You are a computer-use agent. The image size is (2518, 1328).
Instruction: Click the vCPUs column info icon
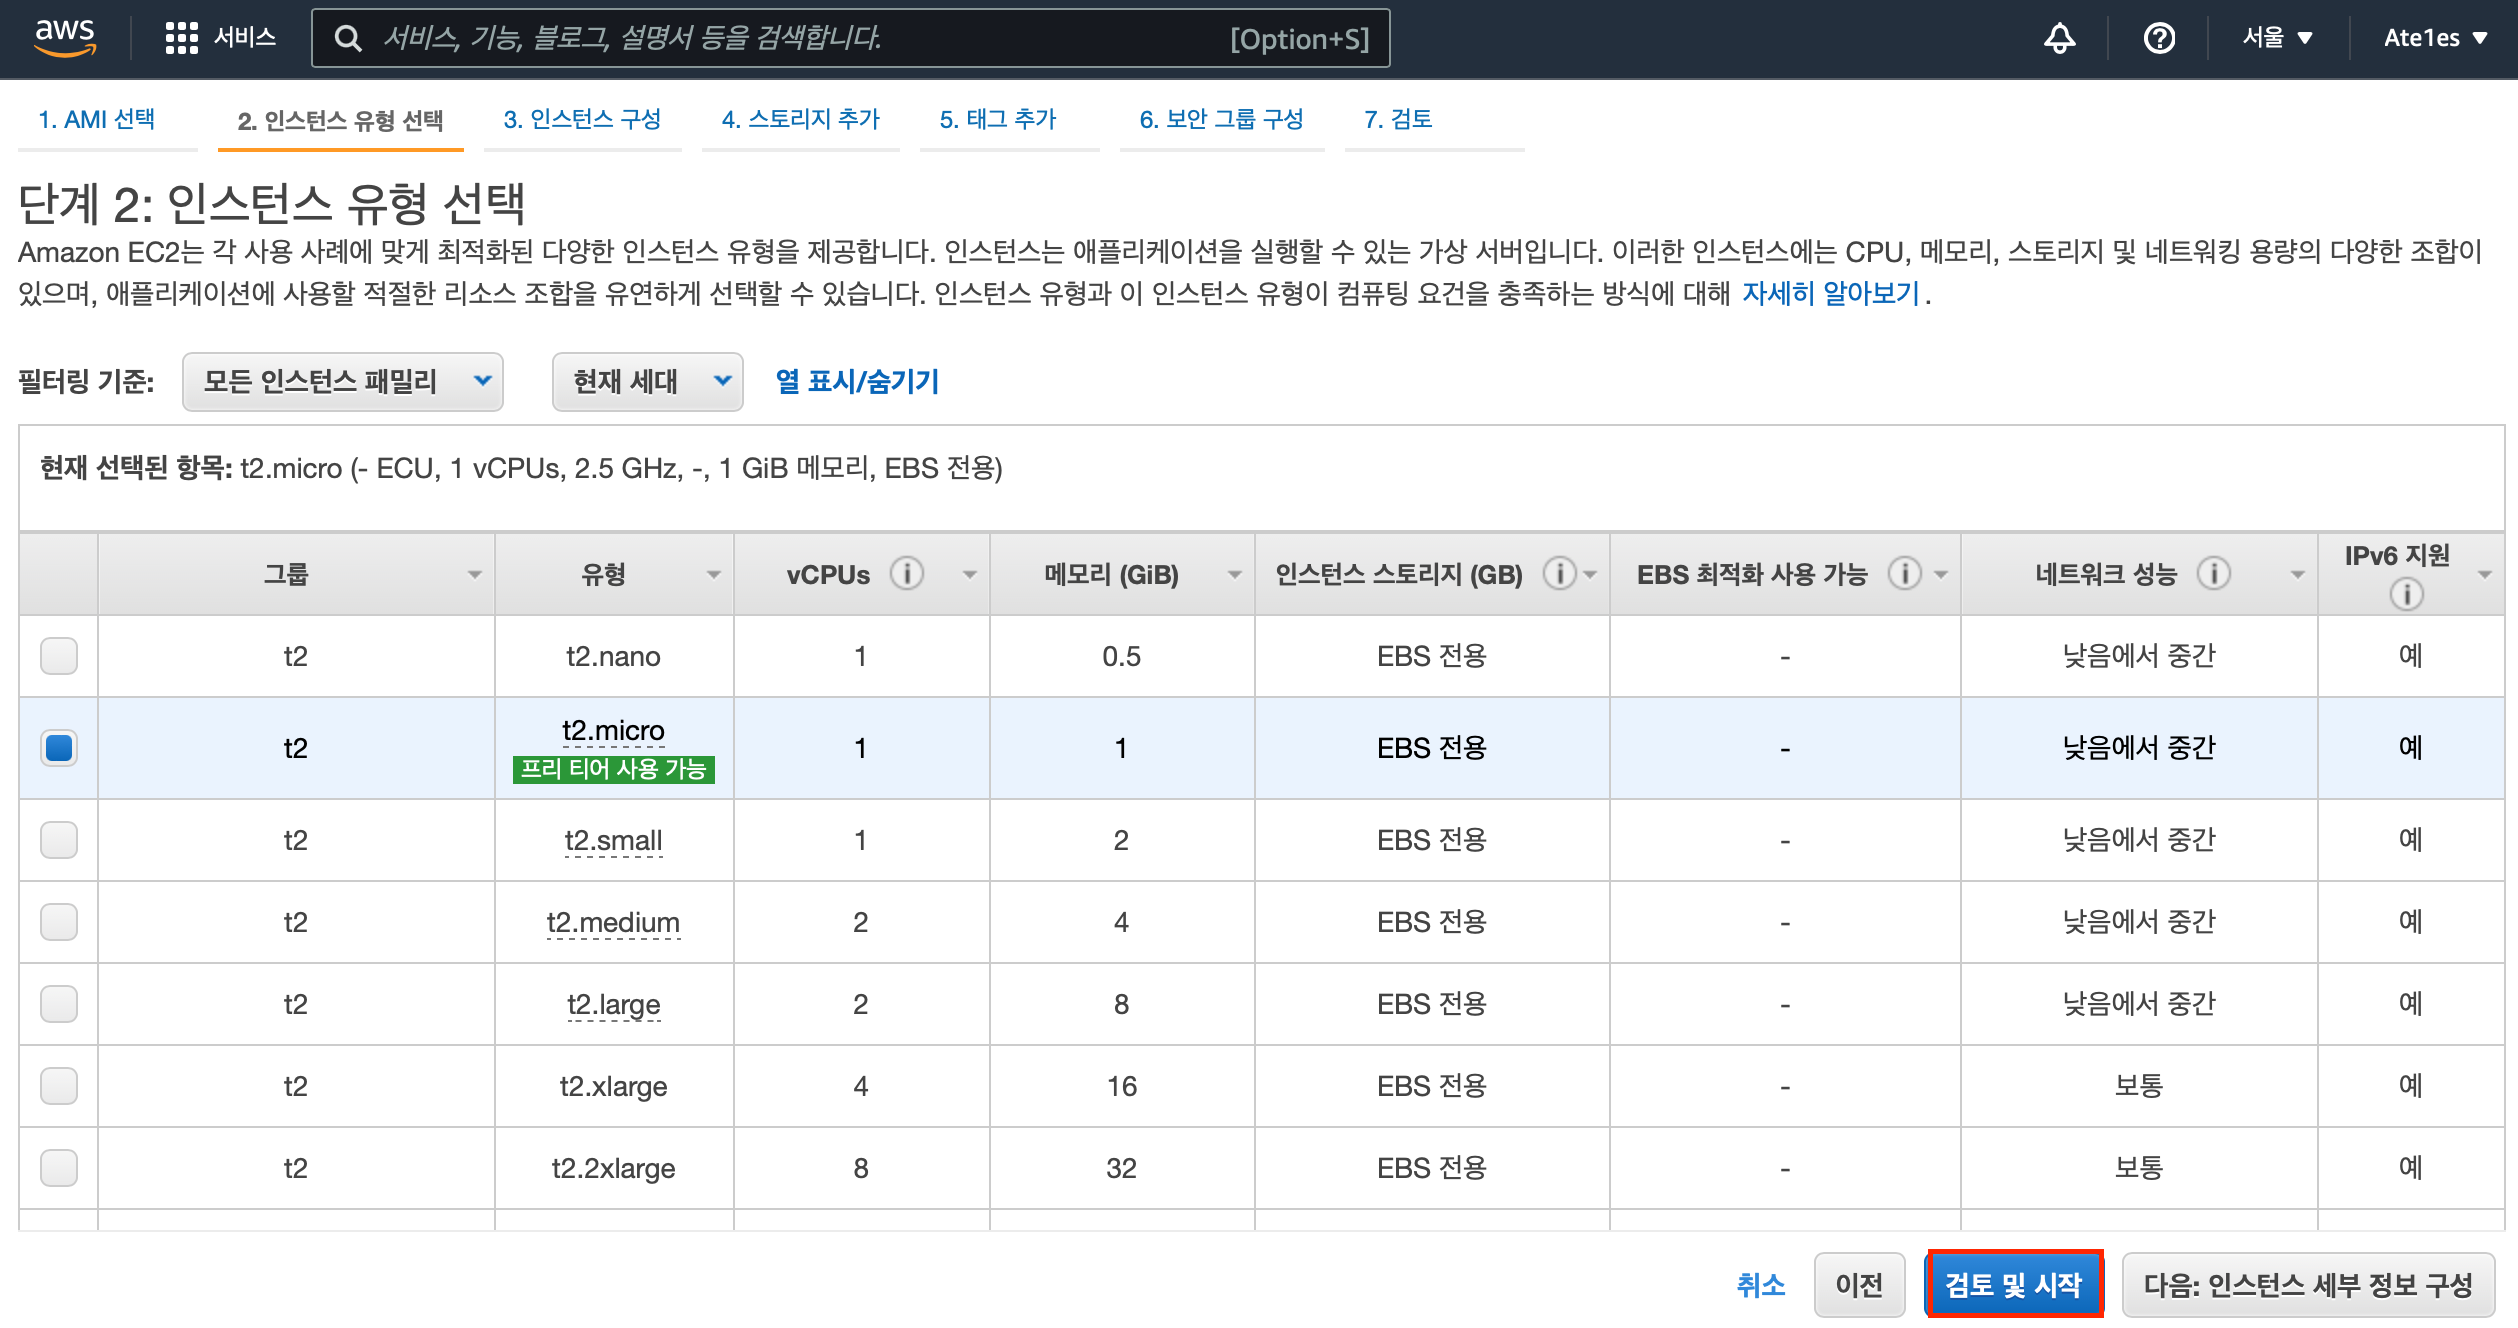click(906, 574)
